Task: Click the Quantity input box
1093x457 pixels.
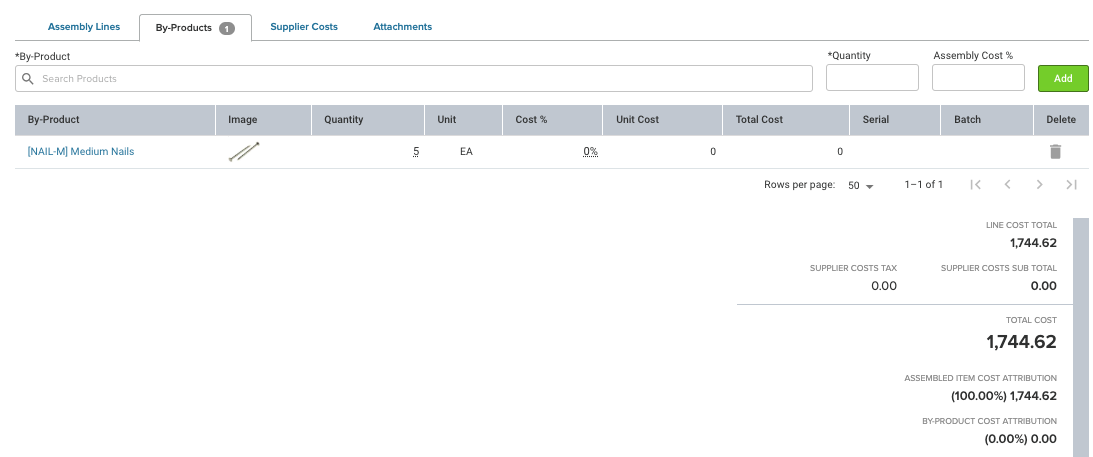Action: point(872,77)
